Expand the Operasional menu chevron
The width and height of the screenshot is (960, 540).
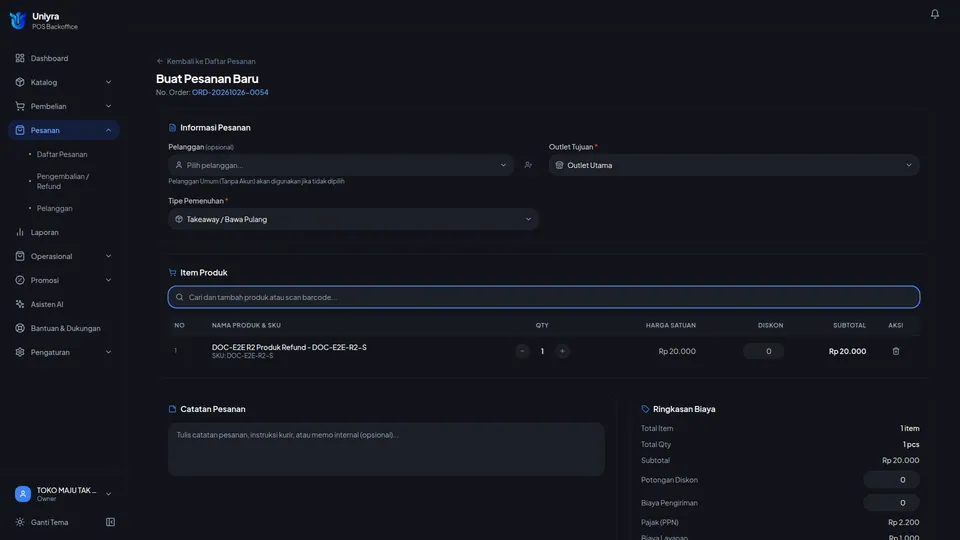[x=108, y=256]
